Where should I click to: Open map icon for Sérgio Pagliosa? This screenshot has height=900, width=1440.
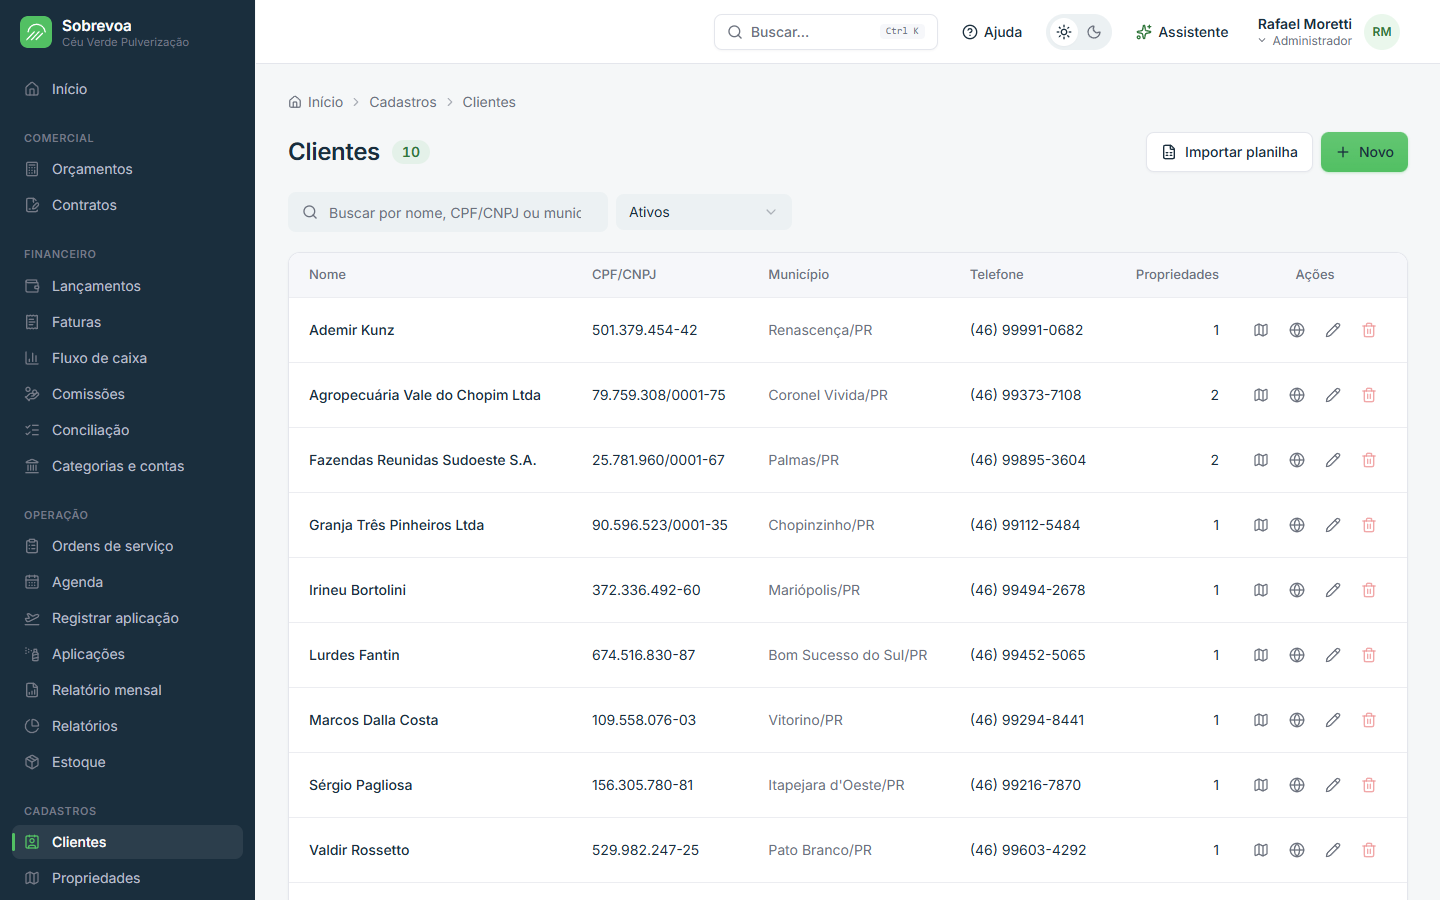point(1261,785)
